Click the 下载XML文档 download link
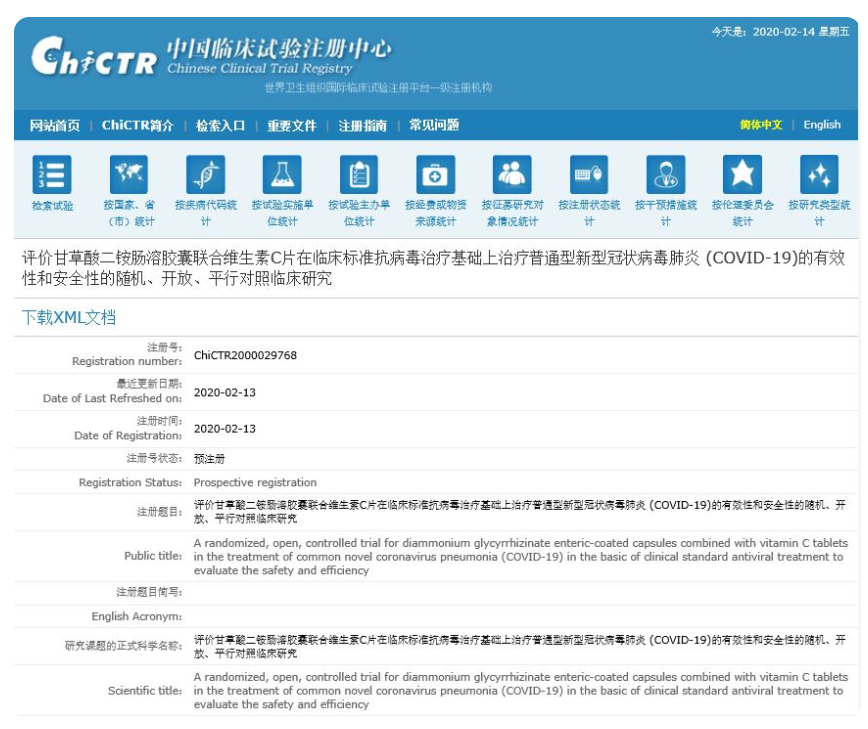The image size is (868, 729). (x=69, y=317)
